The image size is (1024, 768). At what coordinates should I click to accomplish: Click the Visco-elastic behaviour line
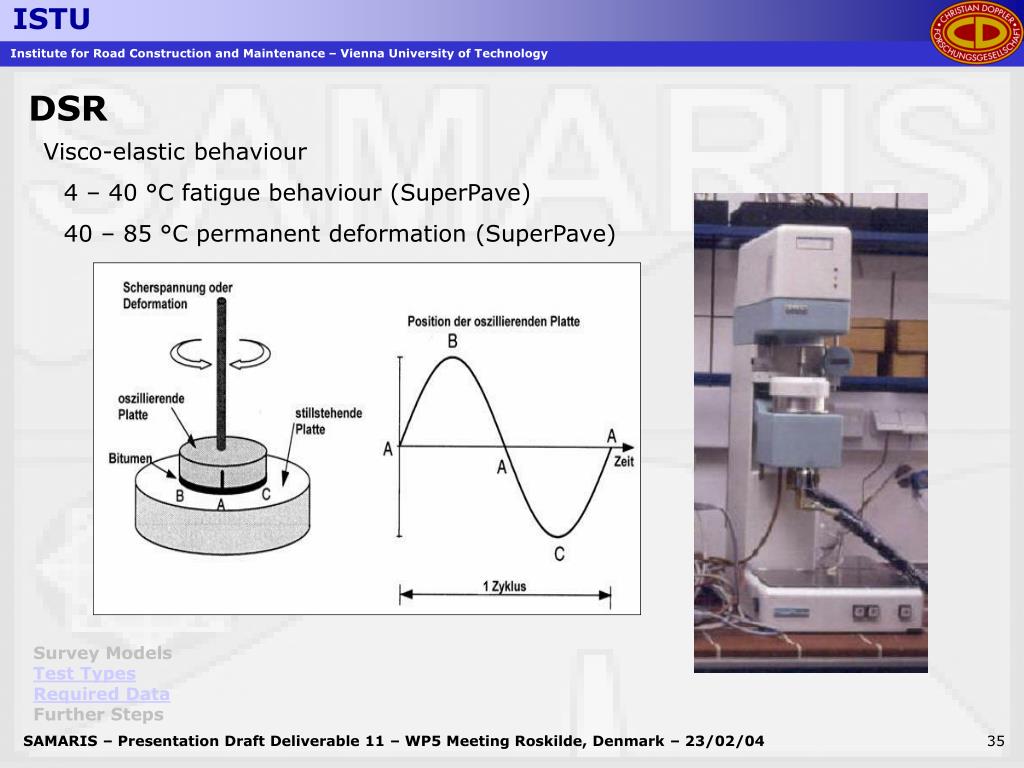pyautogui.click(x=175, y=152)
